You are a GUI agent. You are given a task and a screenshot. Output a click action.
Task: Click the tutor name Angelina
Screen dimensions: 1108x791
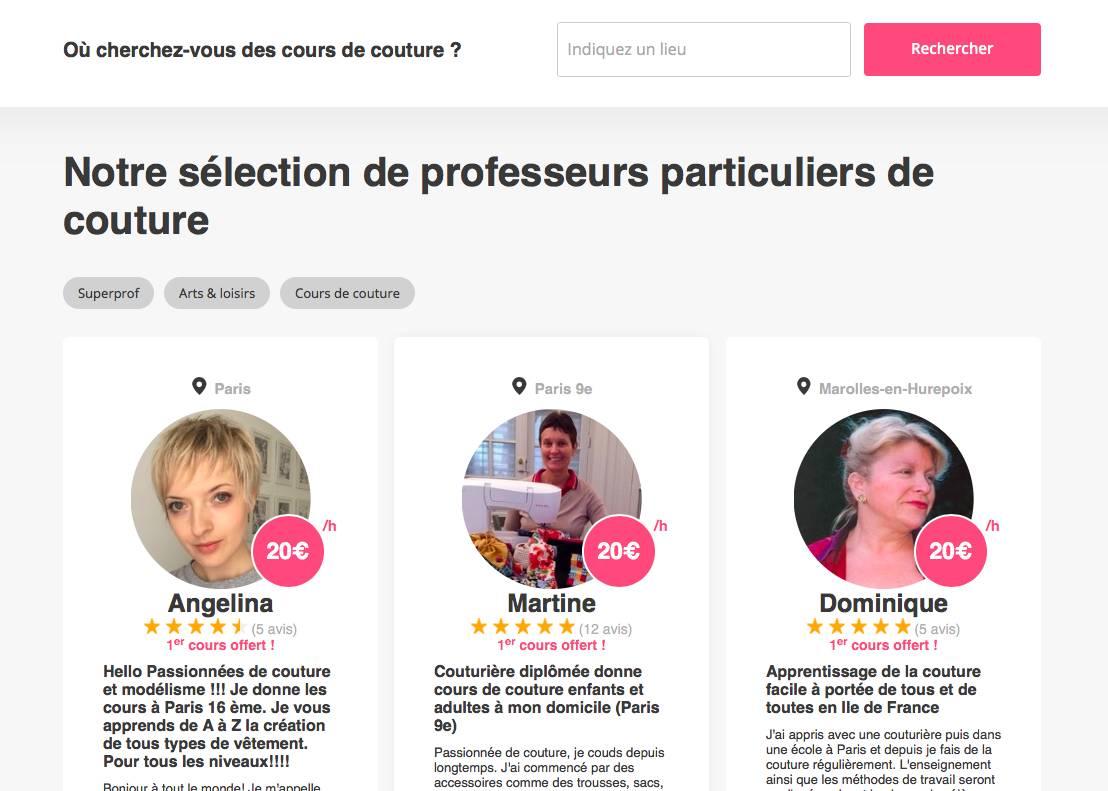pyautogui.click(x=220, y=603)
